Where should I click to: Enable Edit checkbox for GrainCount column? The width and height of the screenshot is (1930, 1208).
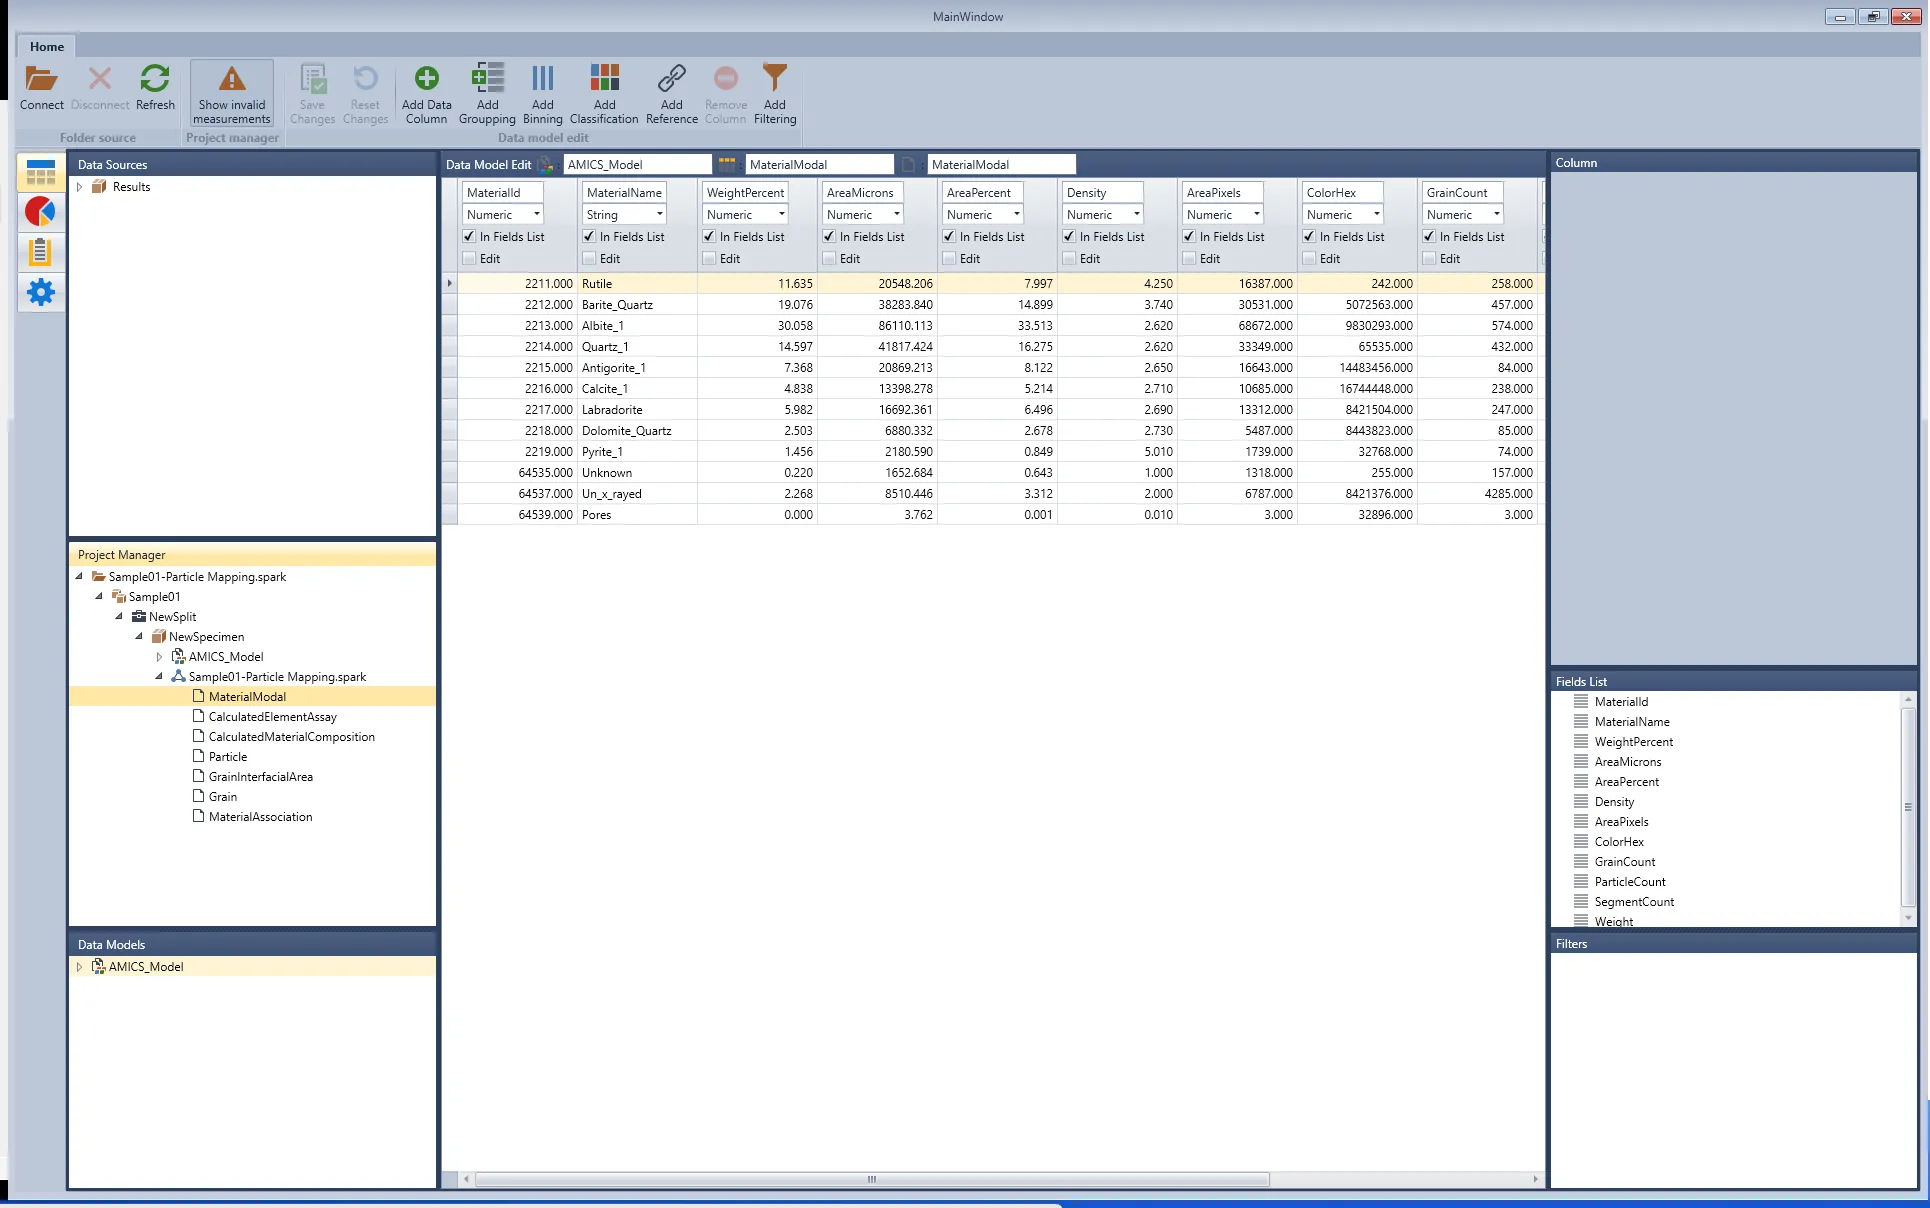coord(1429,259)
